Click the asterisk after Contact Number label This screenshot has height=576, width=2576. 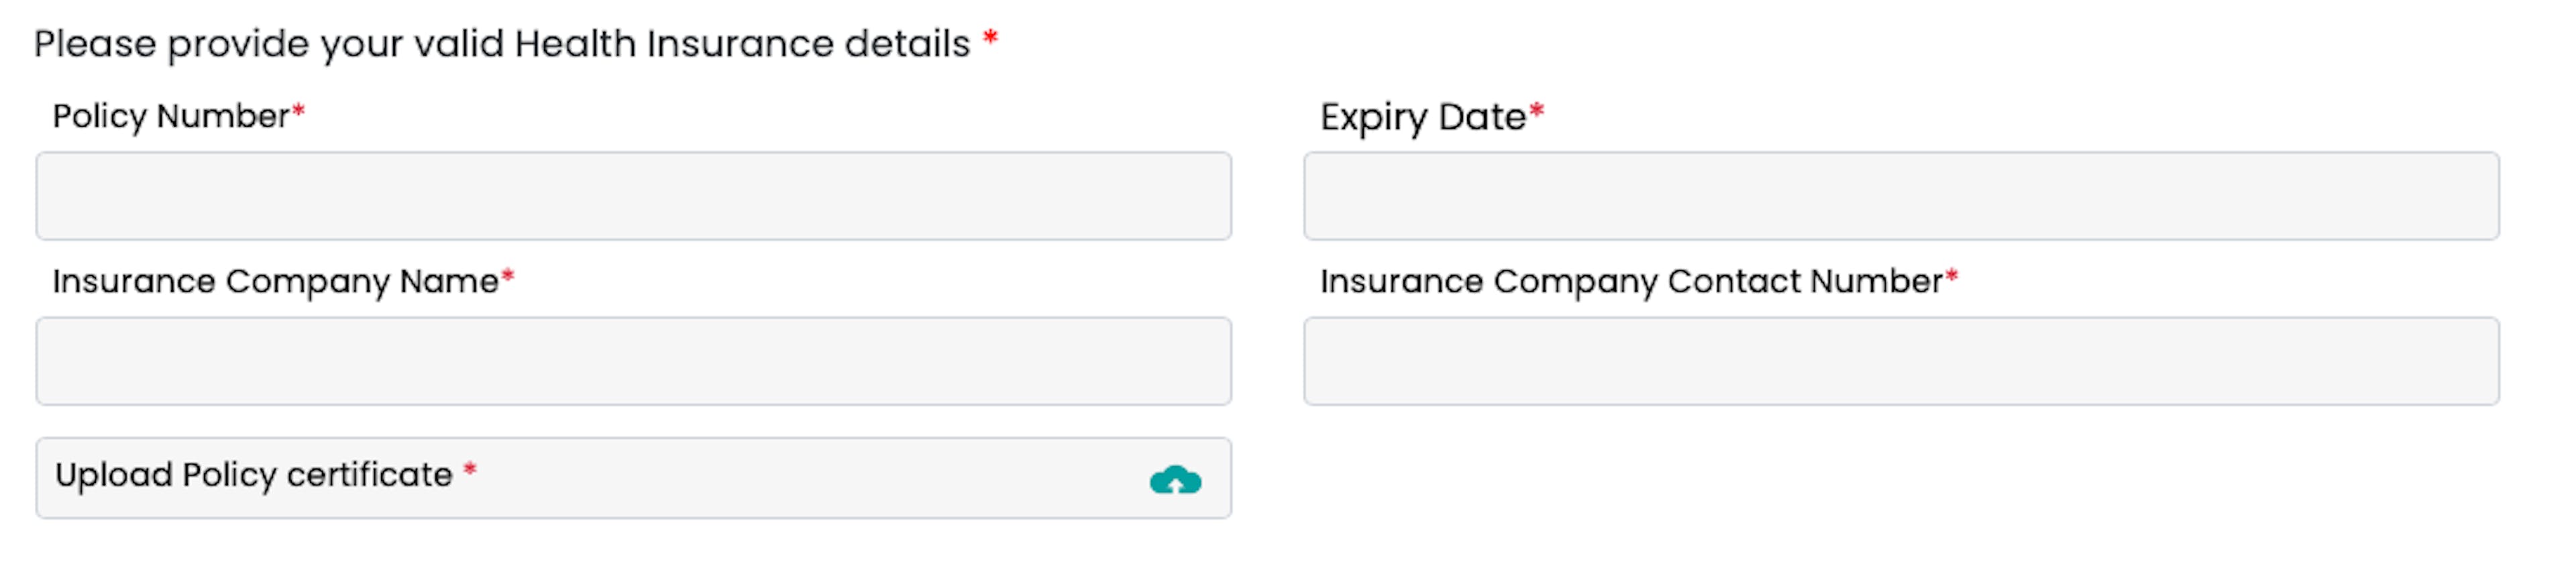[1951, 277]
